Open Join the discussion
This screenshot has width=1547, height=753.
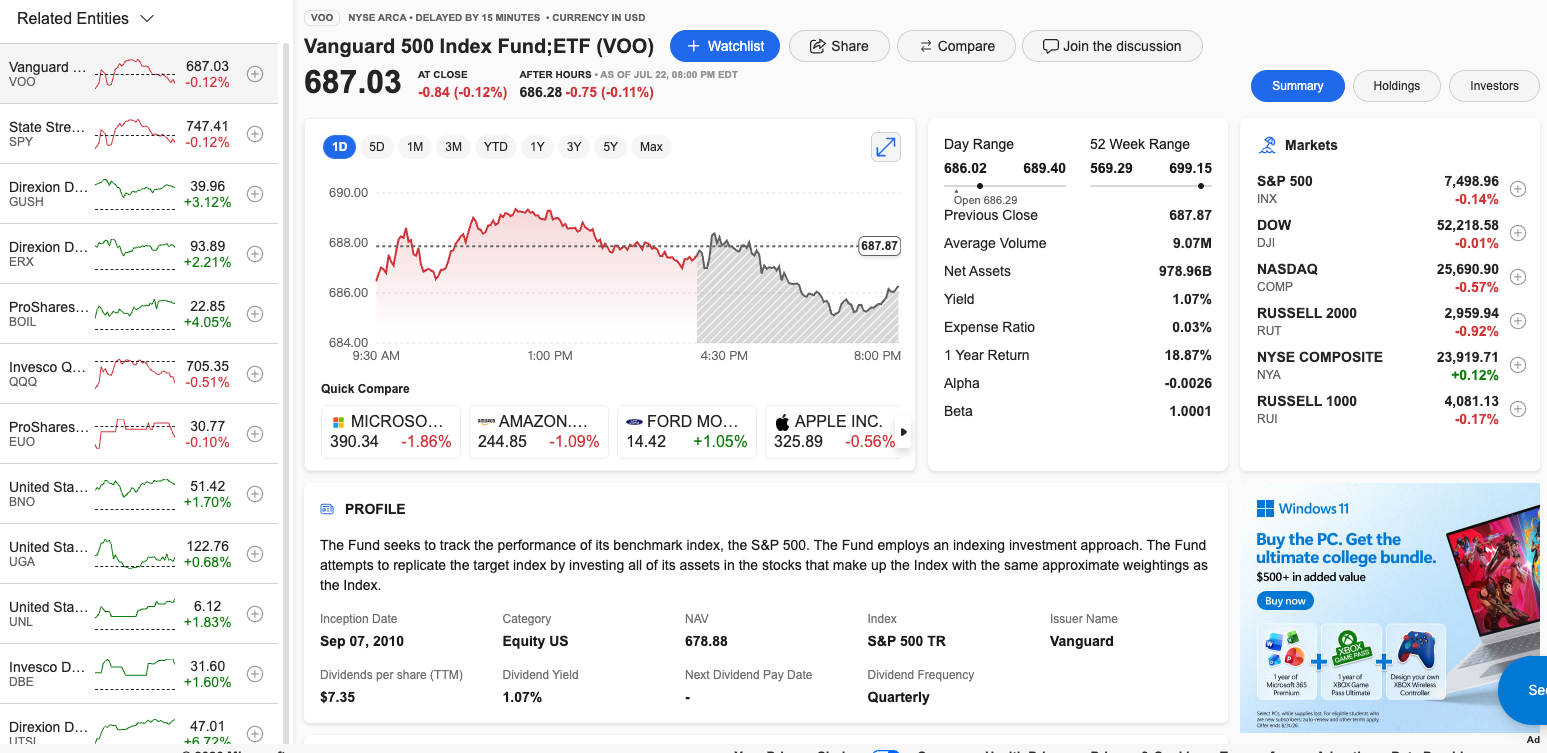1112,46
